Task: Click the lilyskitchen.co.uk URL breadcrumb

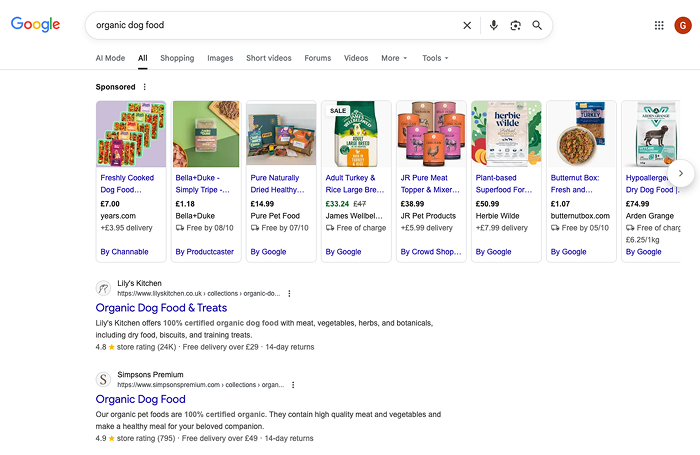Action: pyautogui.click(x=199, y=294)
